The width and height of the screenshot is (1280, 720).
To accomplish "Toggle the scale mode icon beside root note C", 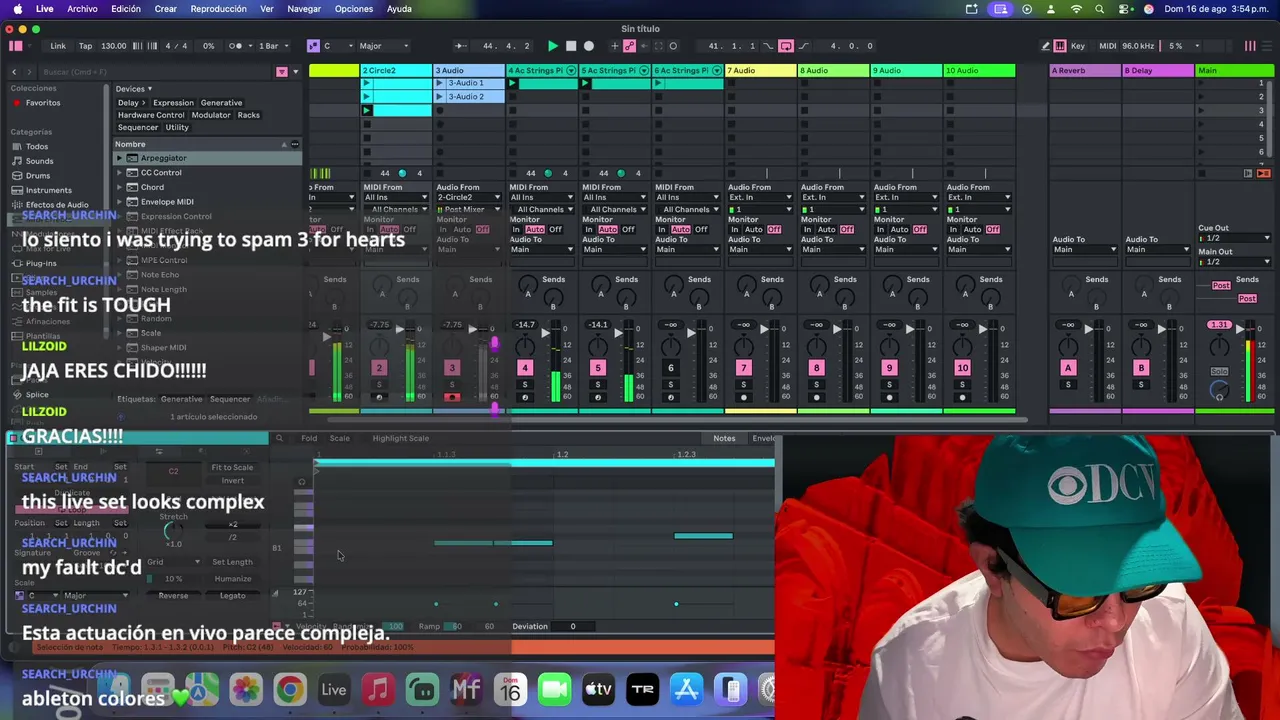I will coord(313,46).
